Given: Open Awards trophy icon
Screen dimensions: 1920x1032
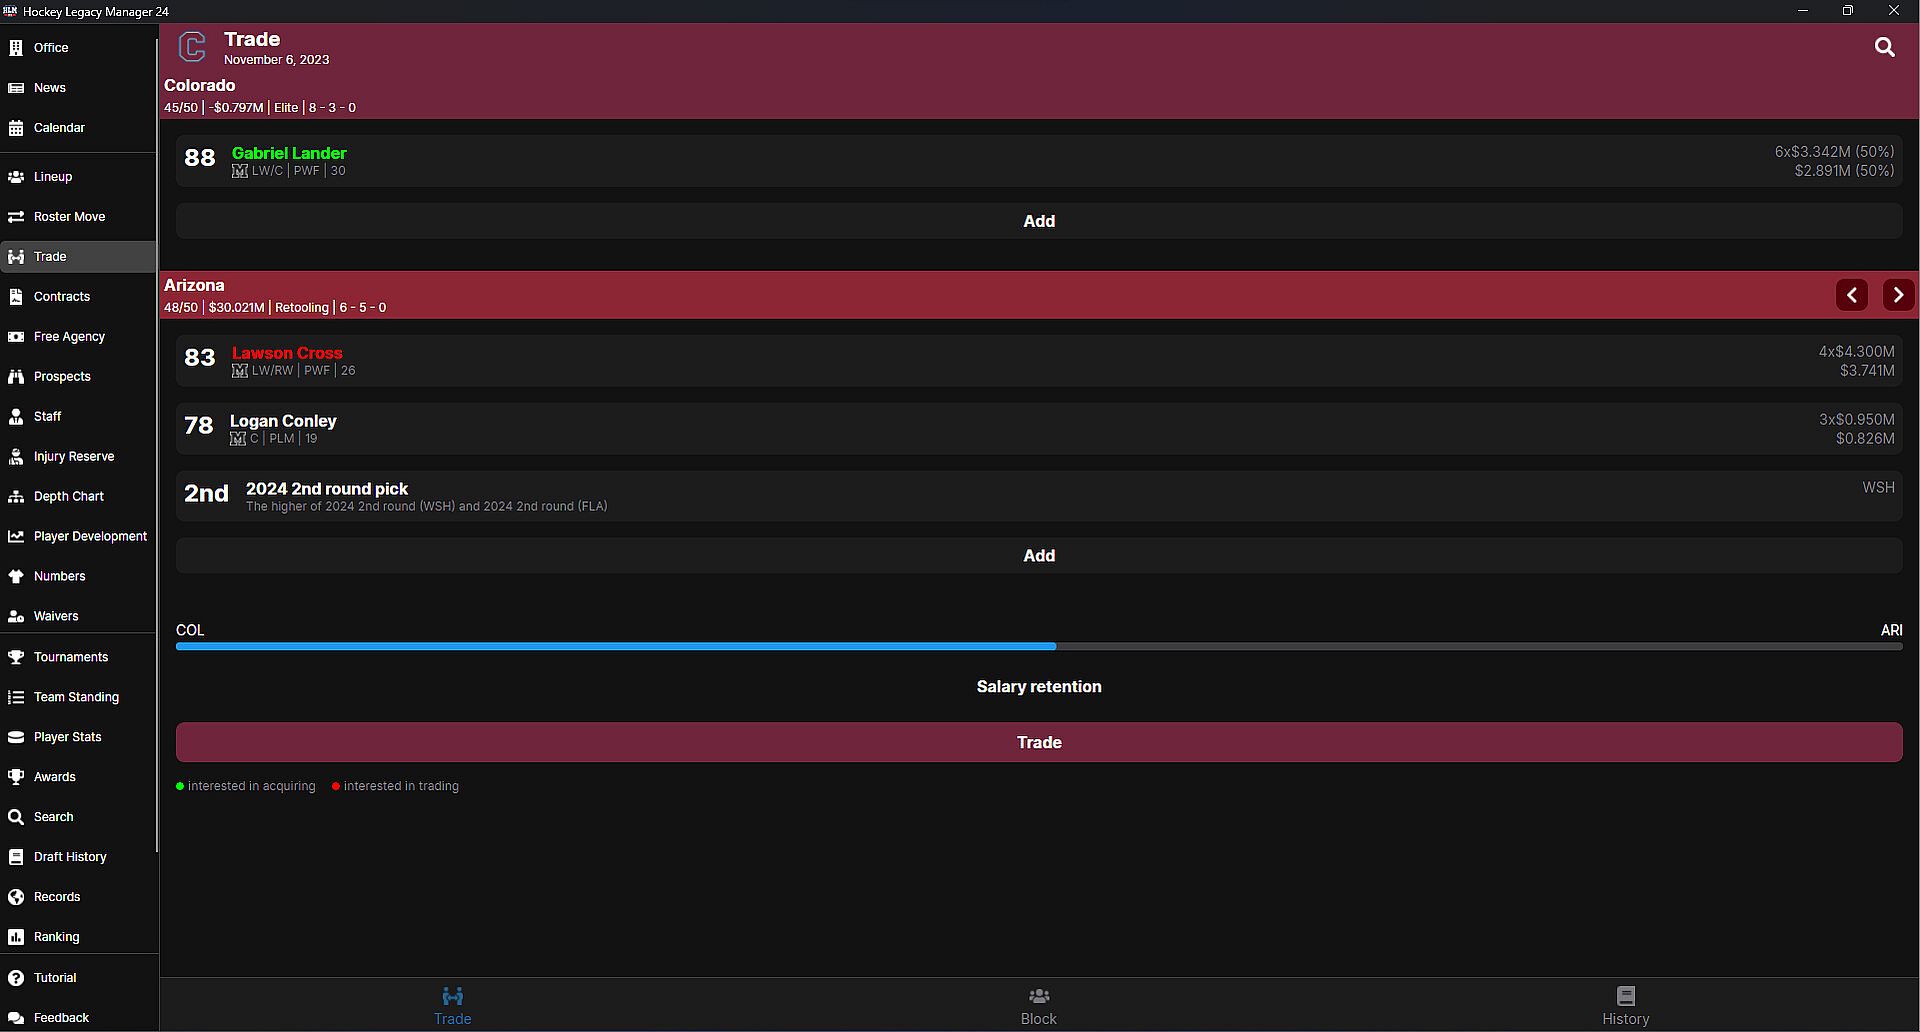Looking at the screenshot, I should point(16,778).
